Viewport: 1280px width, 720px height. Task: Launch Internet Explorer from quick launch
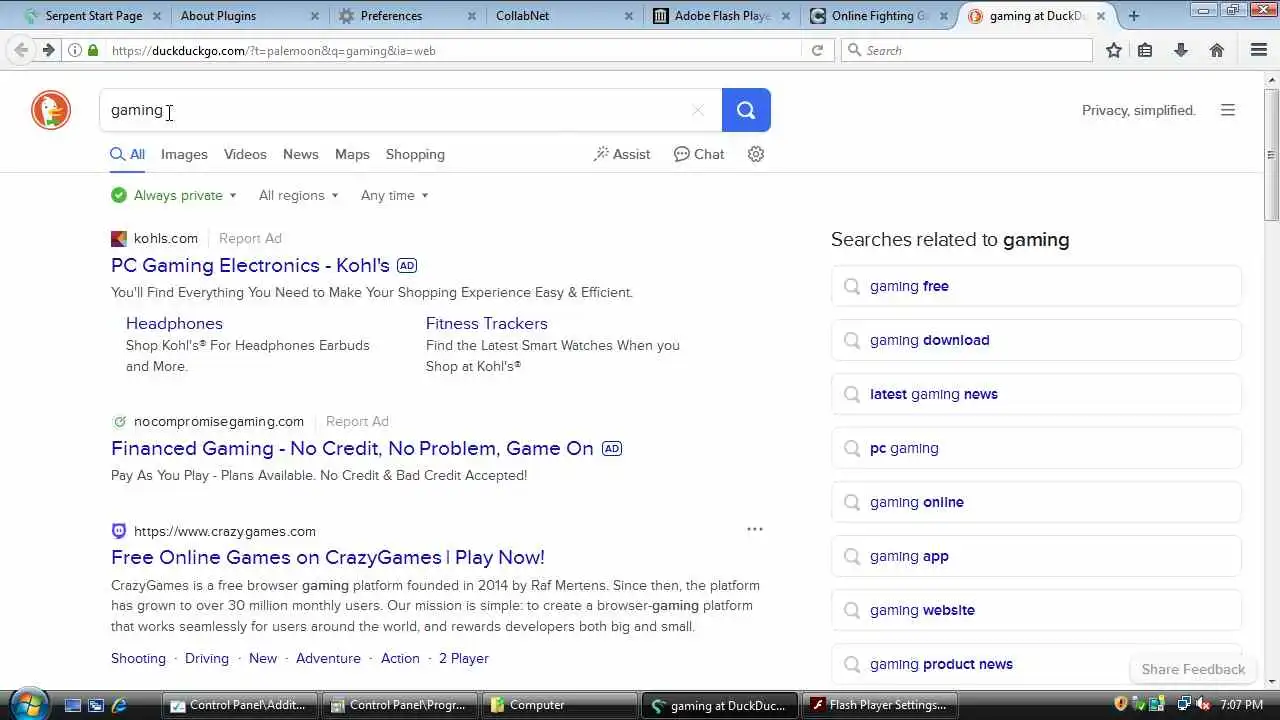[119, 705]
